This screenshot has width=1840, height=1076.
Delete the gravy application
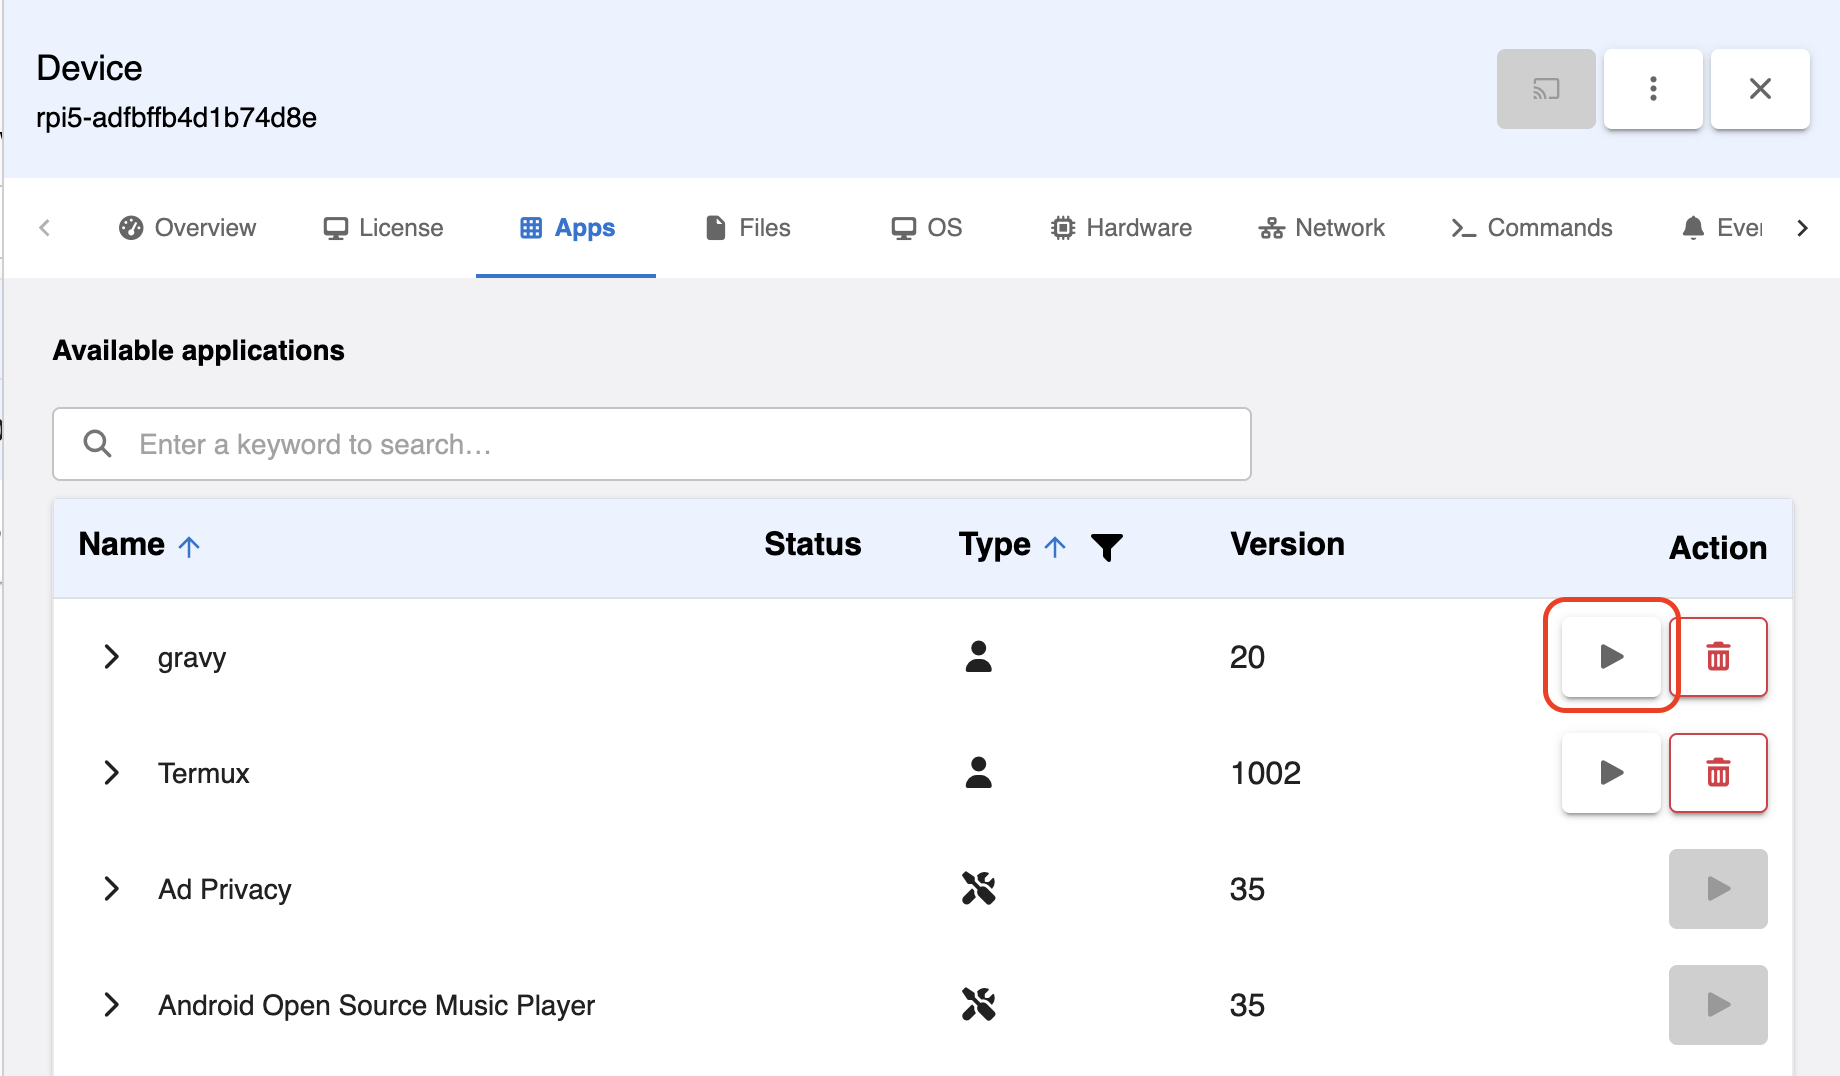pos(1717,657)
